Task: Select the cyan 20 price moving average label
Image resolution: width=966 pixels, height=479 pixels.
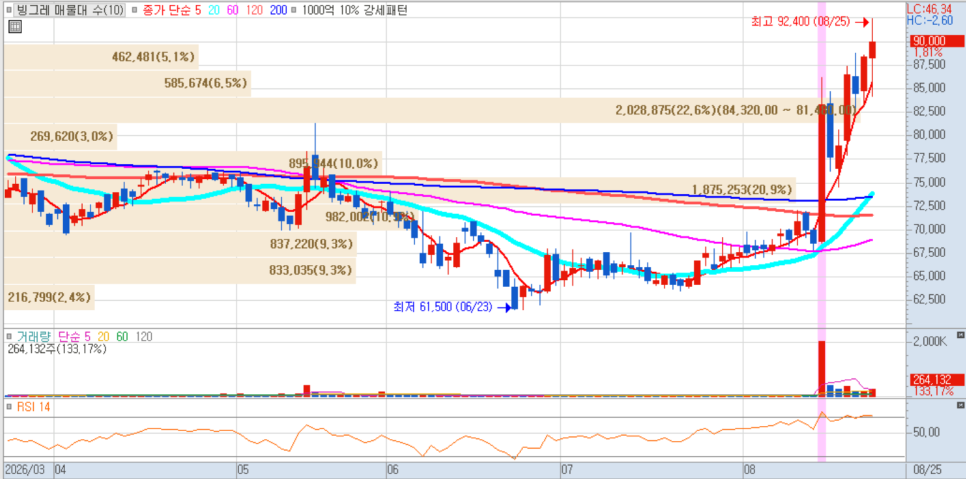Action: (x=213, y=10)
